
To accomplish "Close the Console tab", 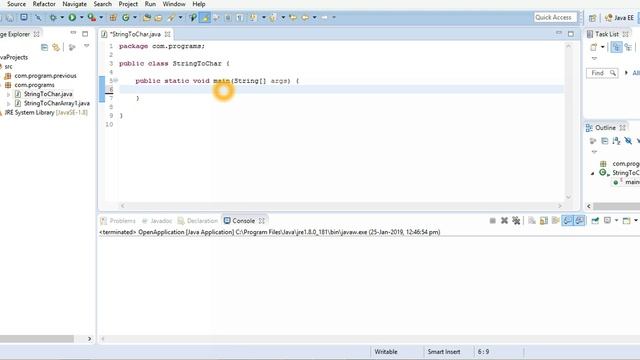I will tap(262, 221).
